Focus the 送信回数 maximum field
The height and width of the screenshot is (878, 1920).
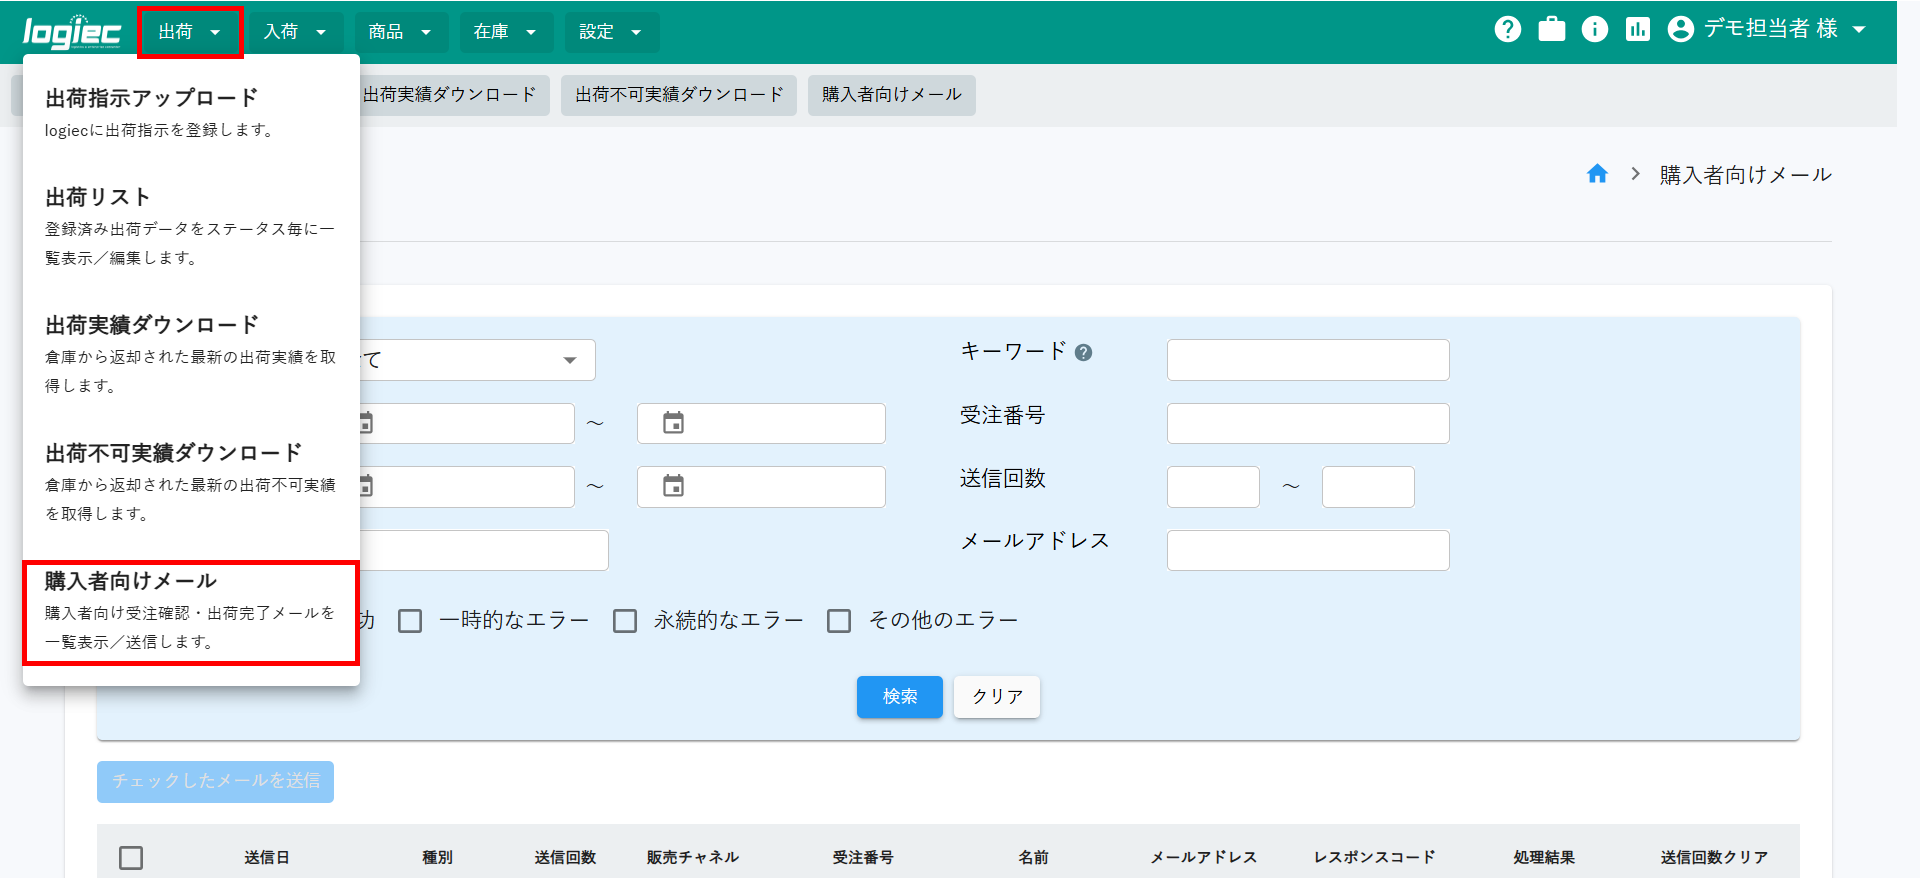point(1368,487)
